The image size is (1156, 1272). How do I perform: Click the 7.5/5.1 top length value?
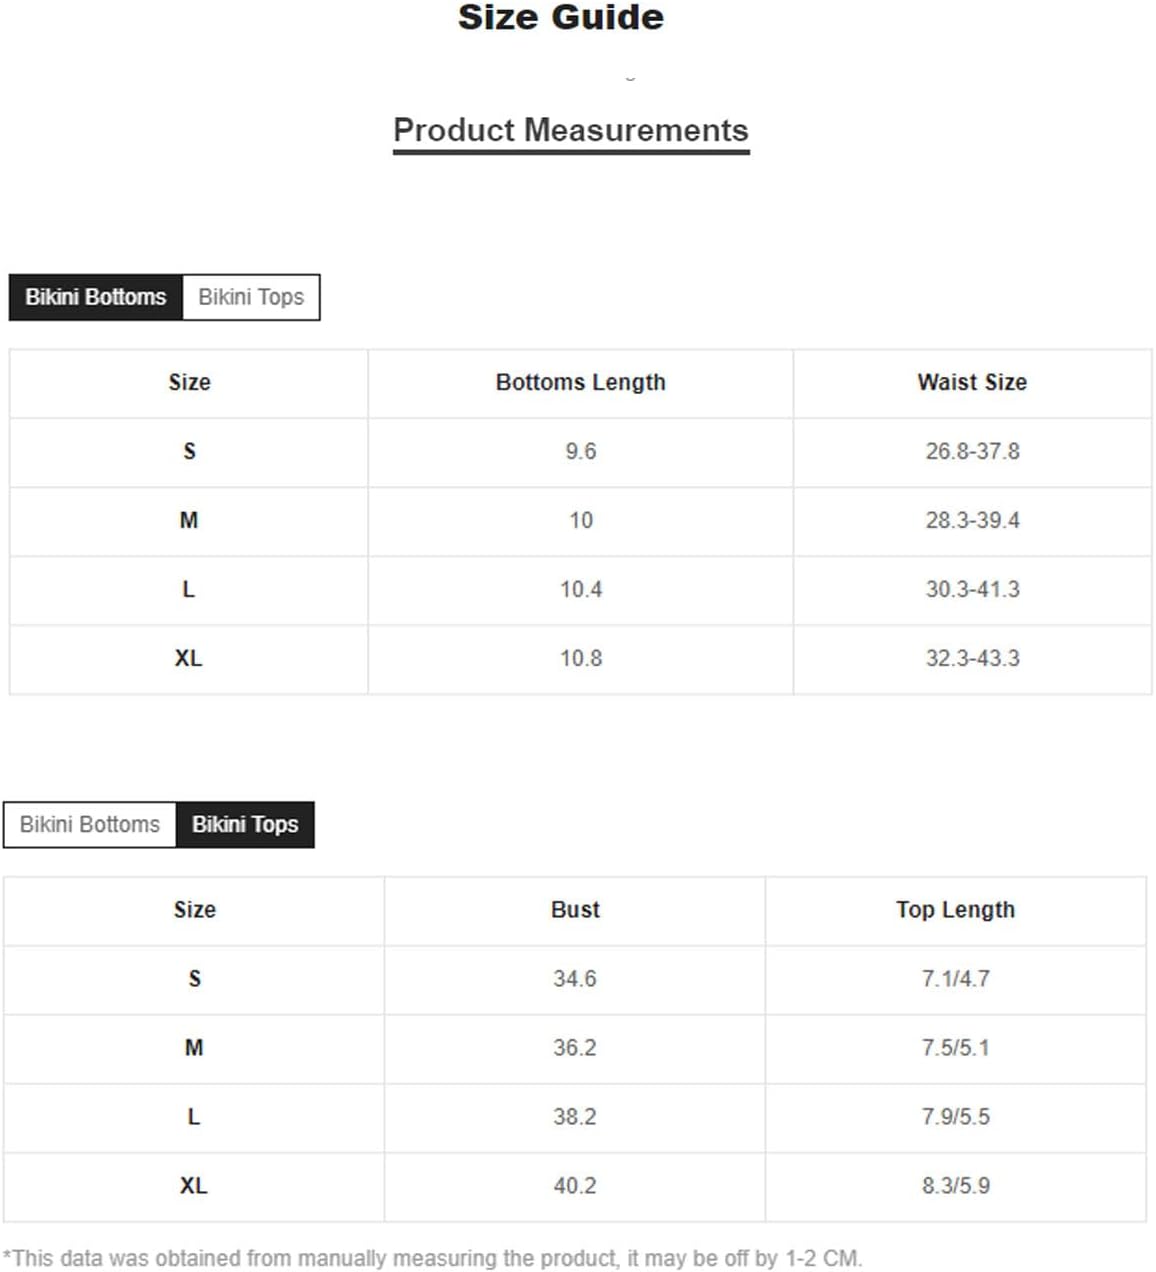(956, 1048)
